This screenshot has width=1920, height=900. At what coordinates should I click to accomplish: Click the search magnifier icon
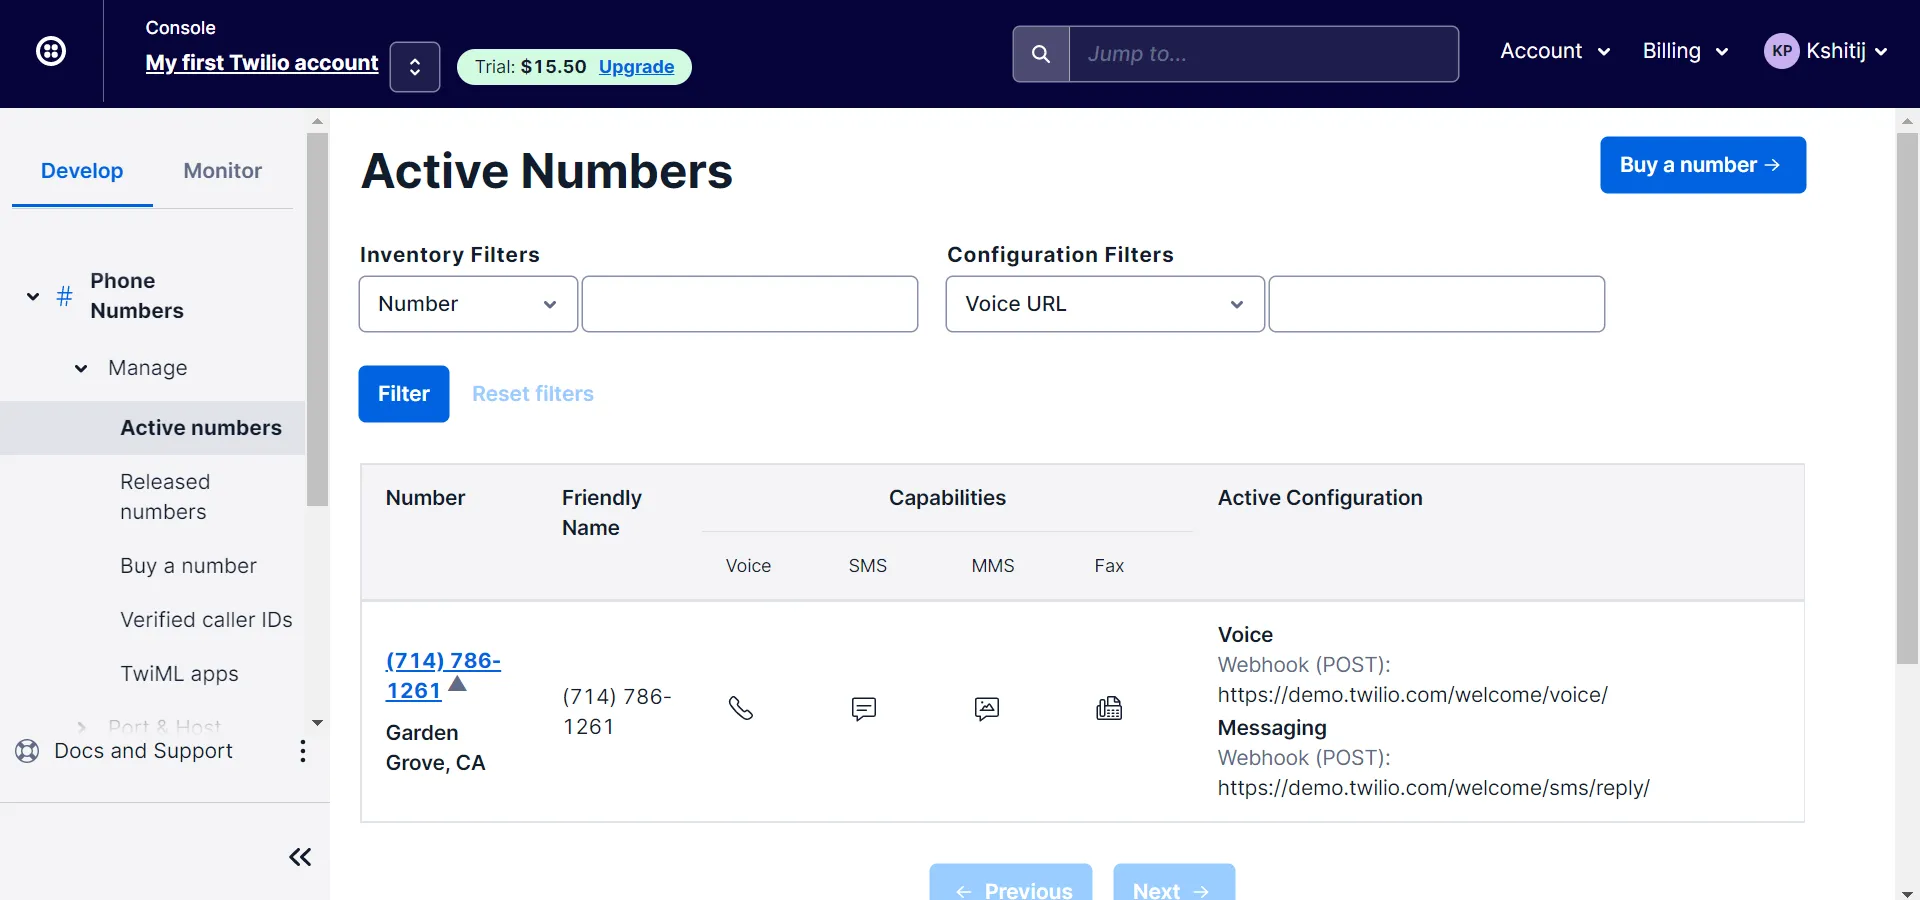click(x=1041, y=54)
